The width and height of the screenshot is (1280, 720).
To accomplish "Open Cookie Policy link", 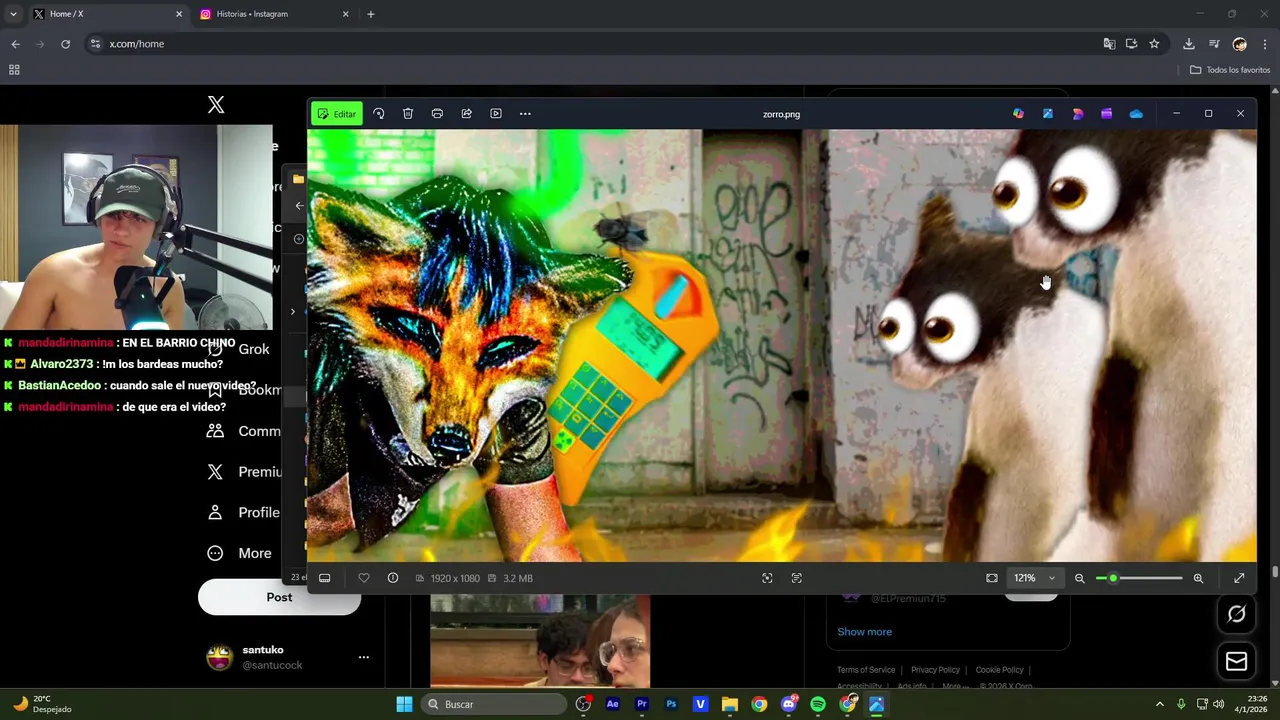I will [x=999, y=670].
